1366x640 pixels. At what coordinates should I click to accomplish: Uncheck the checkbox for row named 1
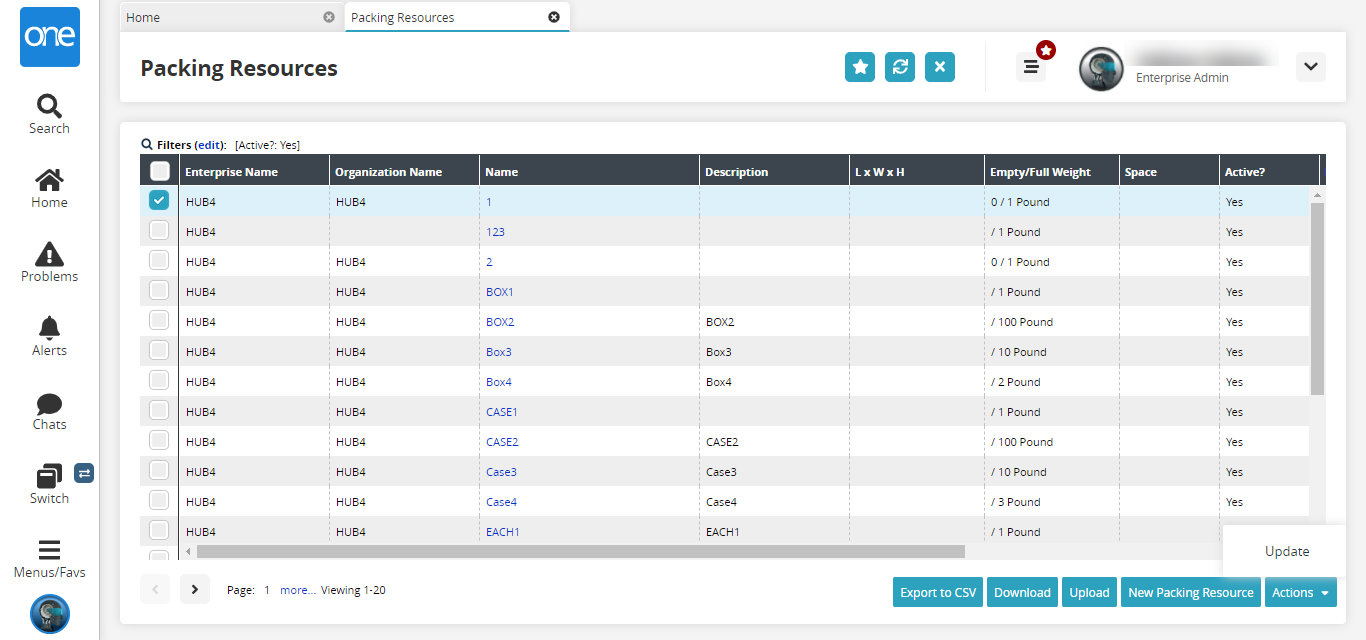(x=159, y=201)
